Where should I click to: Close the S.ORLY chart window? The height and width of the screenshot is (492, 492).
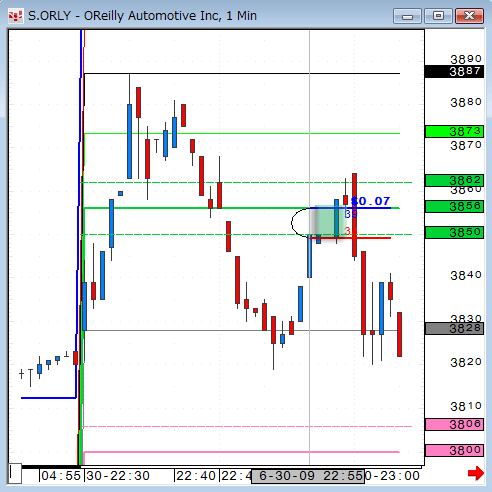pos(469,16)
